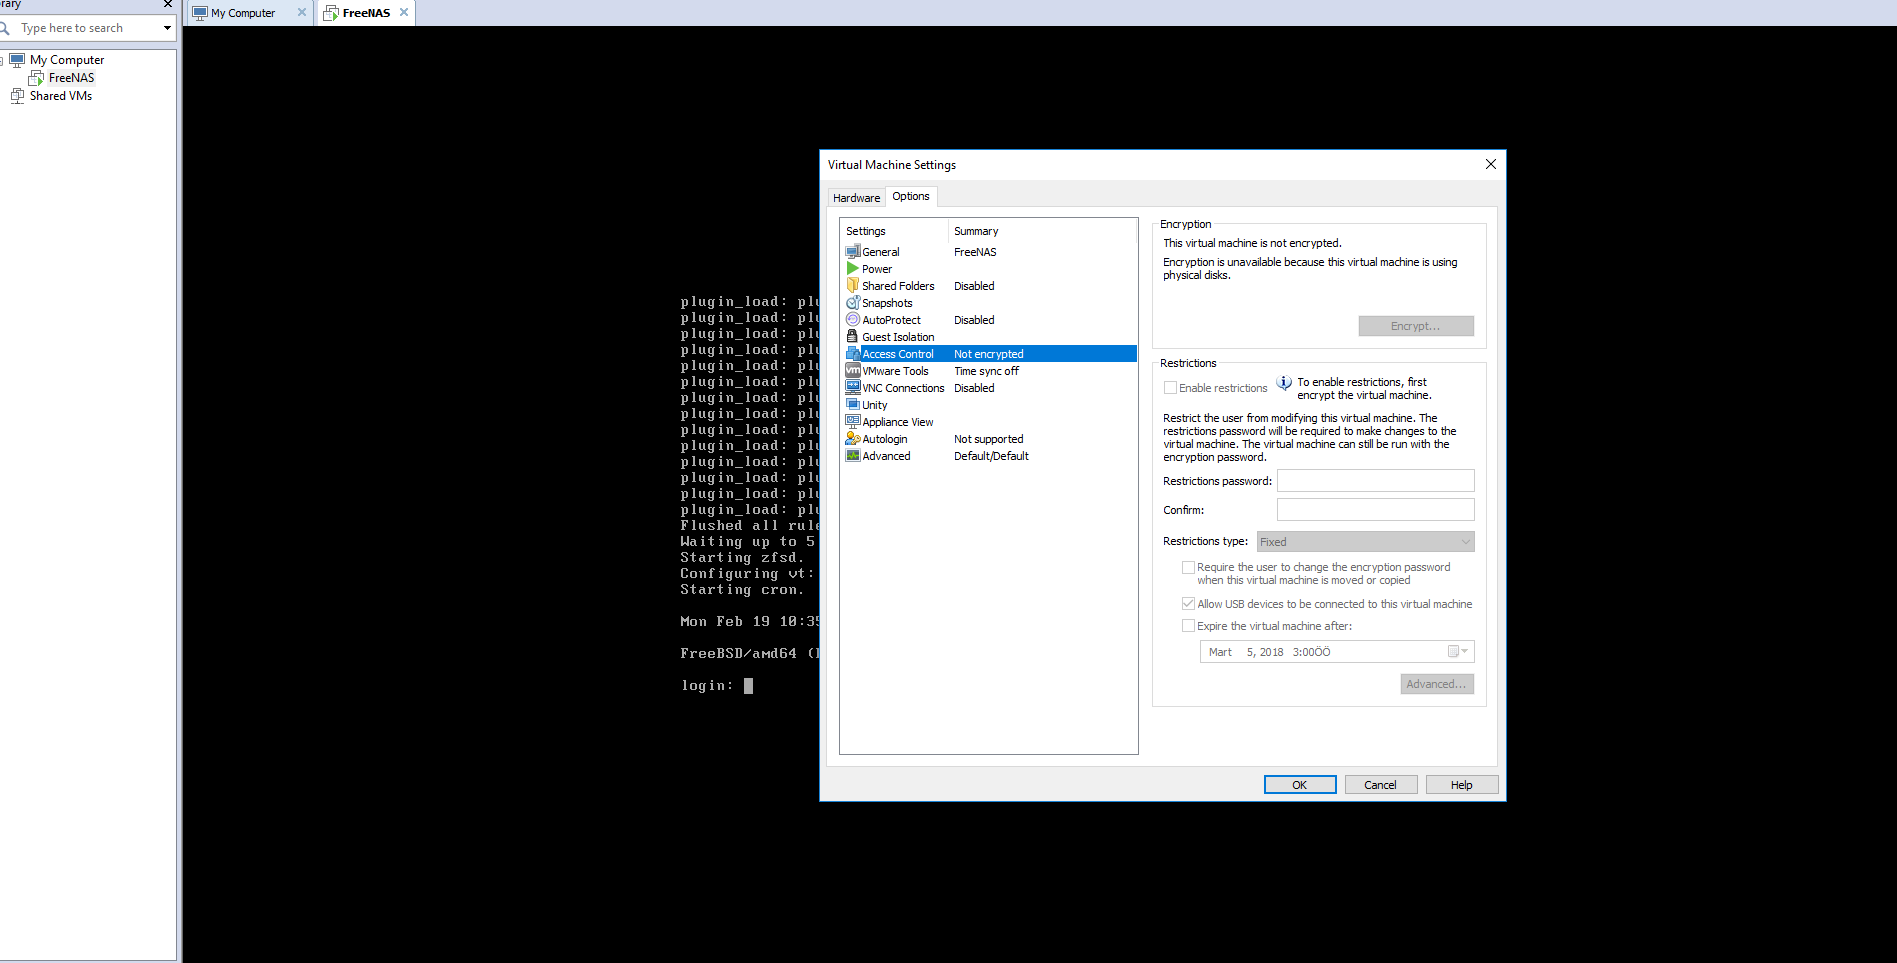Image resolution: width=1897 pixels, height=963 pixels.
Task: Select the Autologin icon
Action: click(853, 439)
